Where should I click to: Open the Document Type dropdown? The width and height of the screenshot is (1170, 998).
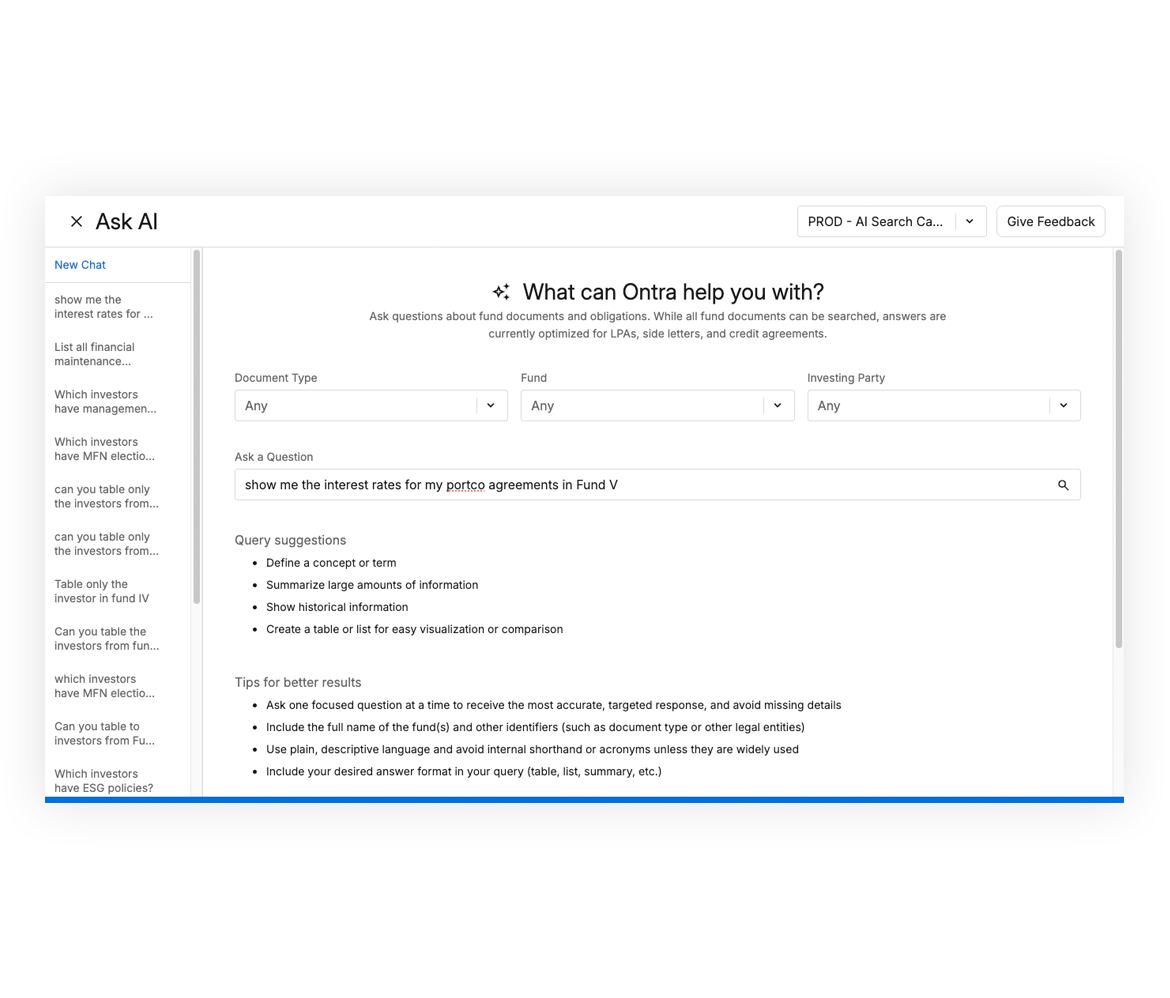[x=371, y=405]
